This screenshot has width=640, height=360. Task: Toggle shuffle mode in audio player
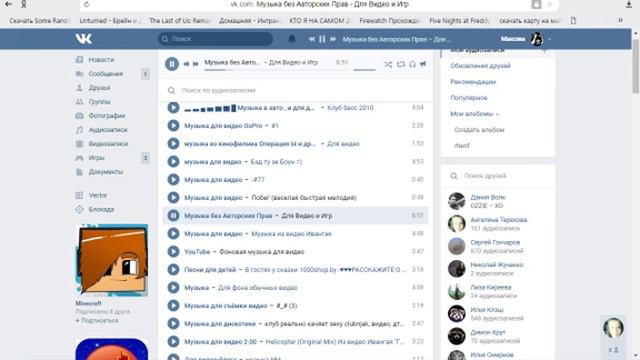click(388, 64)
